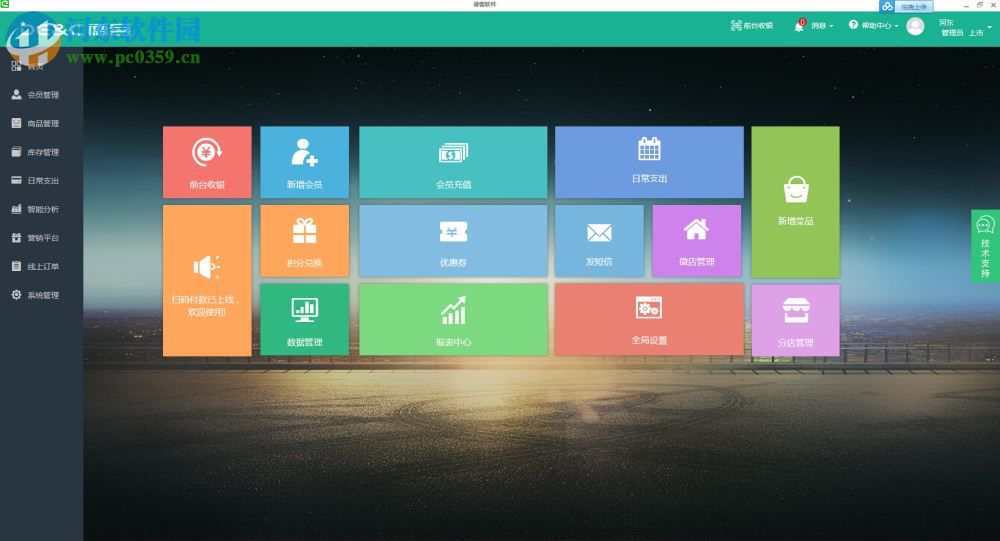Open 技术支持 chat support side tab
Image resolution: width=1000 pixels, height=541 pixels.
click(x=985, y=246)
